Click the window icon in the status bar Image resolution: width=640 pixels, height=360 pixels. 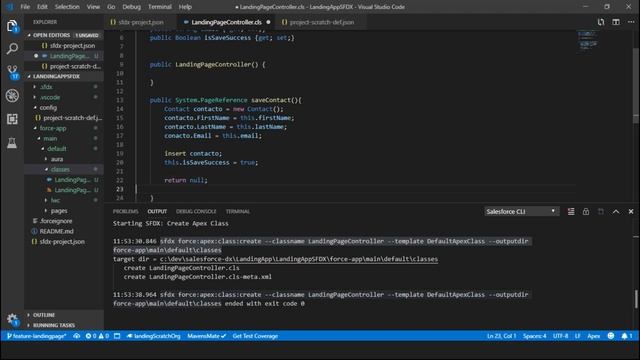pos(117,336)
